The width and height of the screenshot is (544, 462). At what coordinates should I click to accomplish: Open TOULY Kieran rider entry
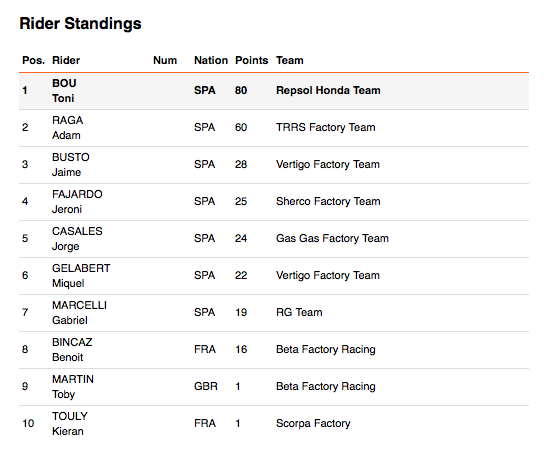pos(70,424)
